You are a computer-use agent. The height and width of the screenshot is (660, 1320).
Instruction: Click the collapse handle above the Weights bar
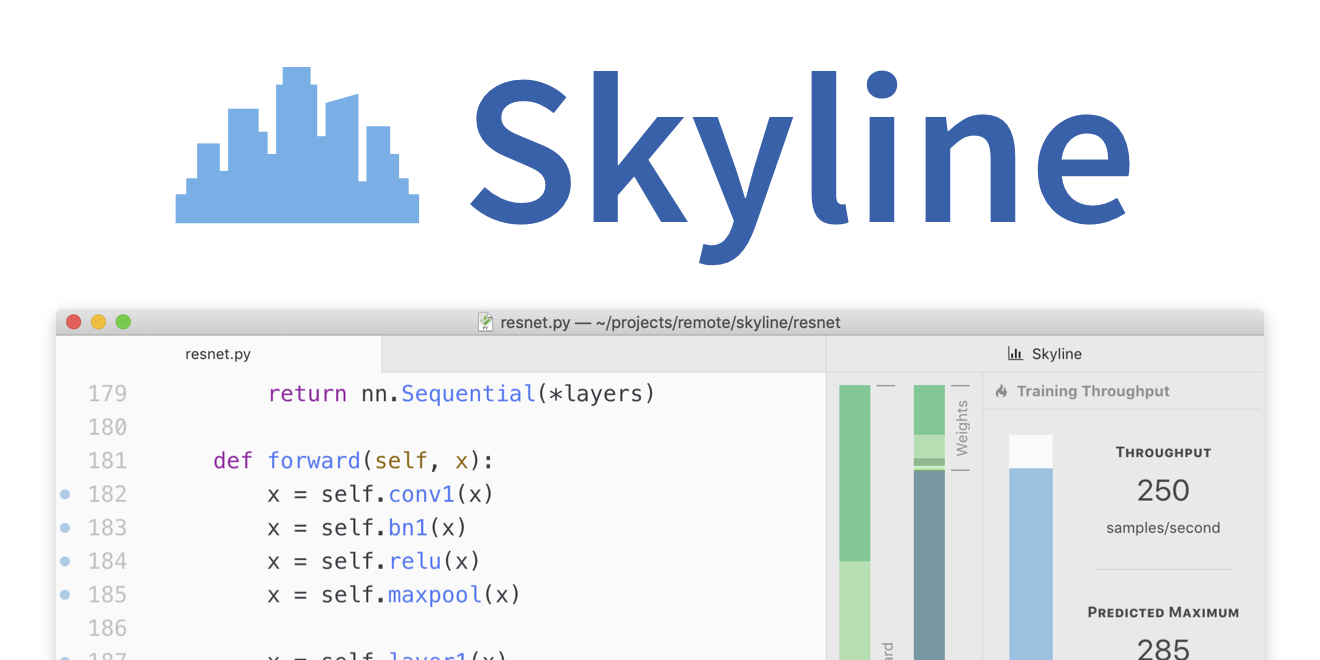pyautogui.click(x=962, y=385)
